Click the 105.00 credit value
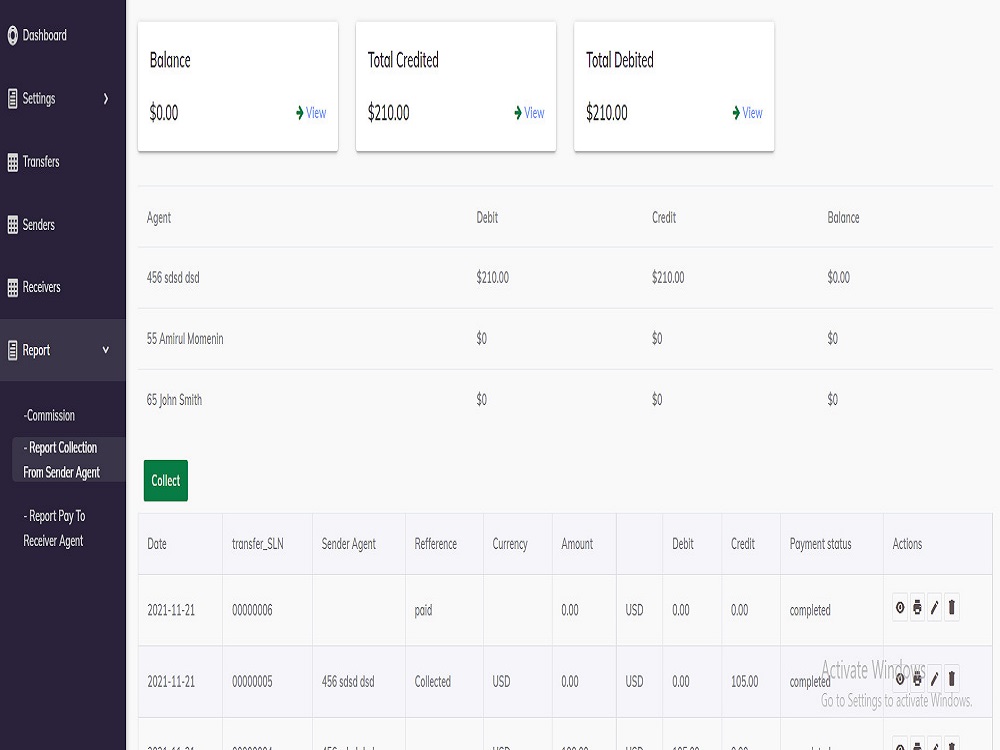Screen dimensions: 1000x750 (744, 682)
